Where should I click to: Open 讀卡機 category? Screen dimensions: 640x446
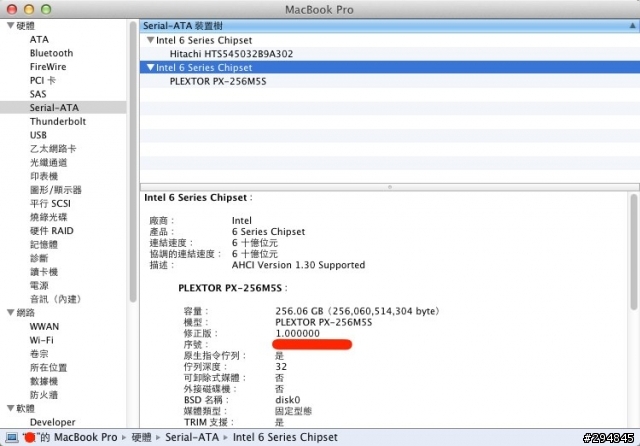click(44, 272)
